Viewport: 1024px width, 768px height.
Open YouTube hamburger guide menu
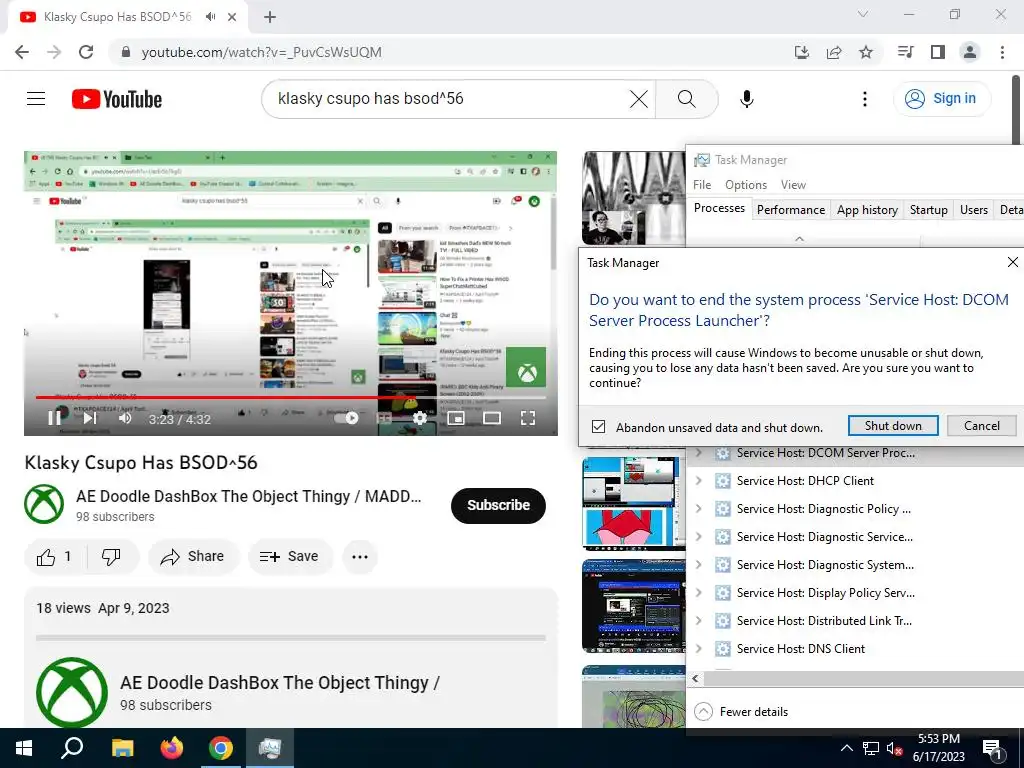point(36,99)
